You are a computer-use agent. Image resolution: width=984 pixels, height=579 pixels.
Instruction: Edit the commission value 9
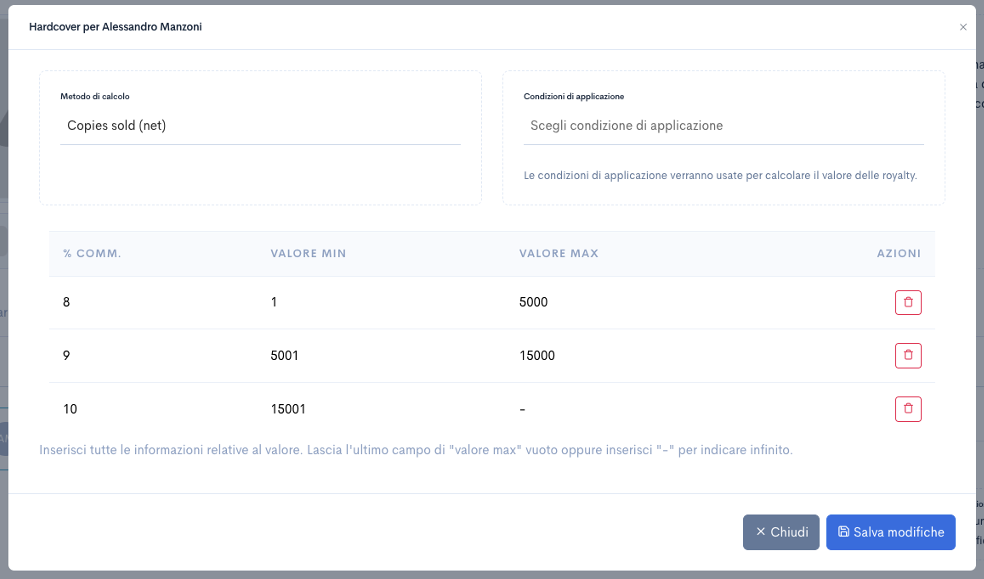point(67,356)
